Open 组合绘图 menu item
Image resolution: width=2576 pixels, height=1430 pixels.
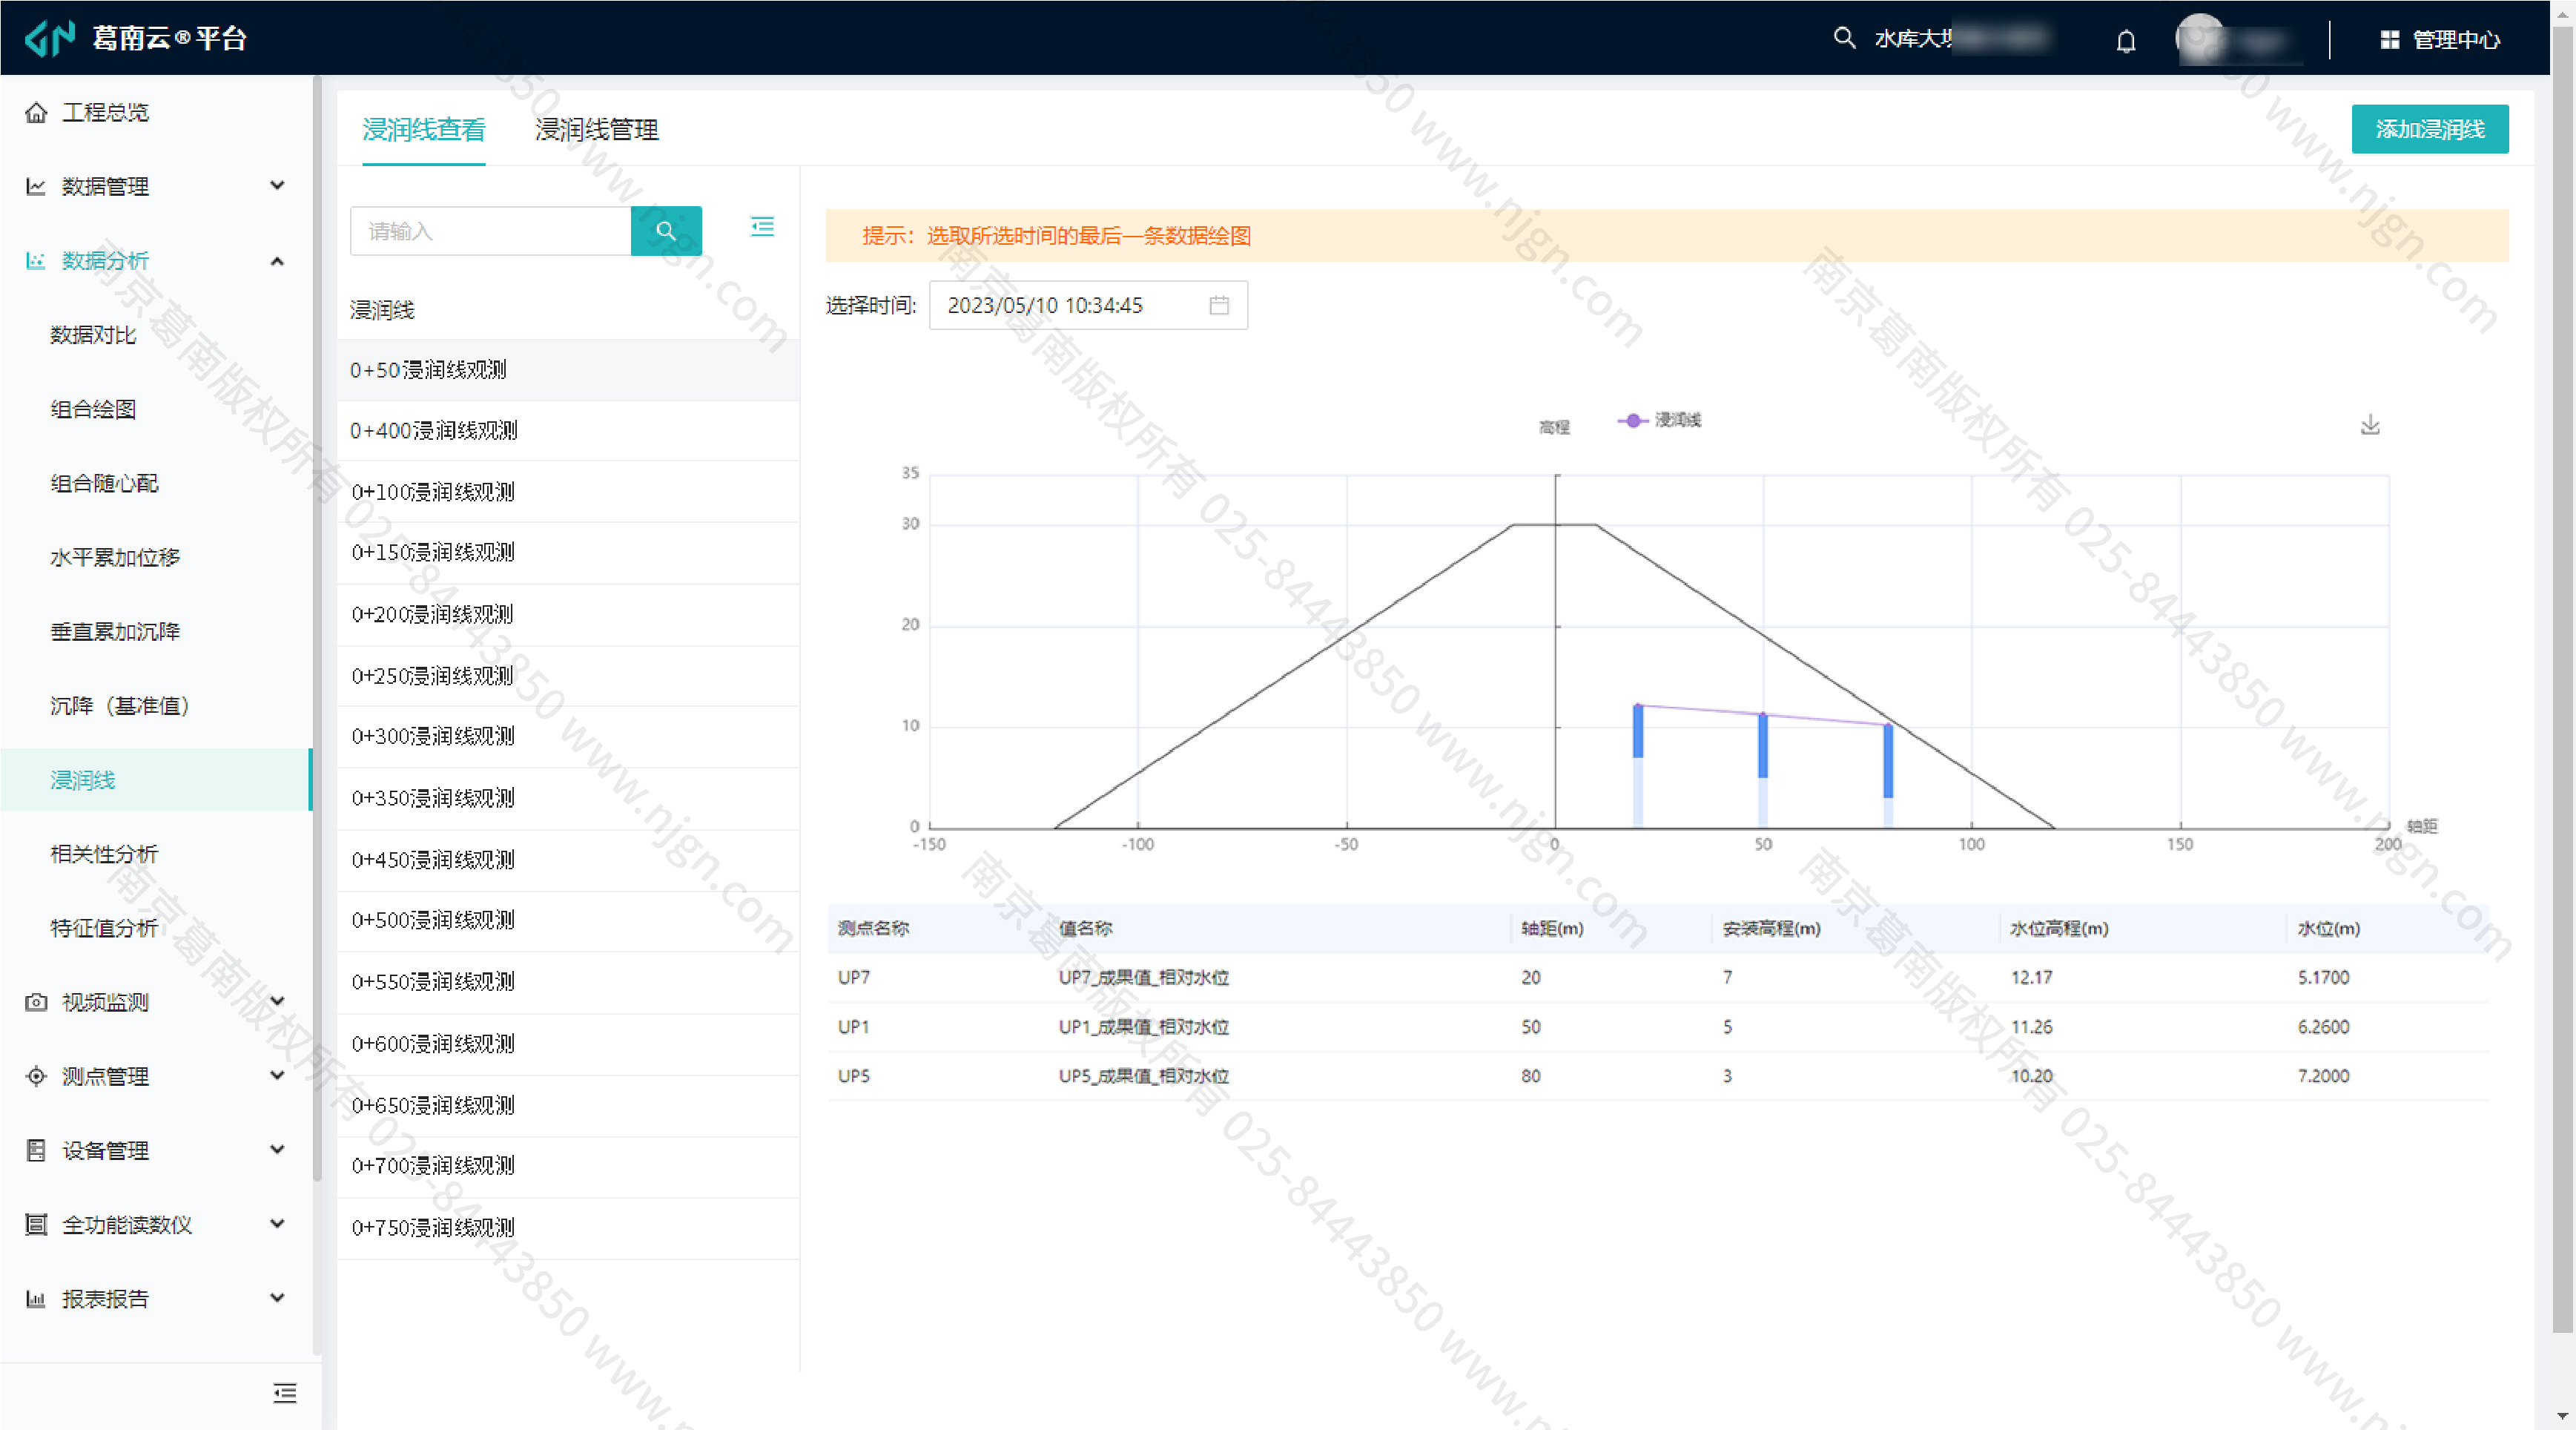coord(93,409)
